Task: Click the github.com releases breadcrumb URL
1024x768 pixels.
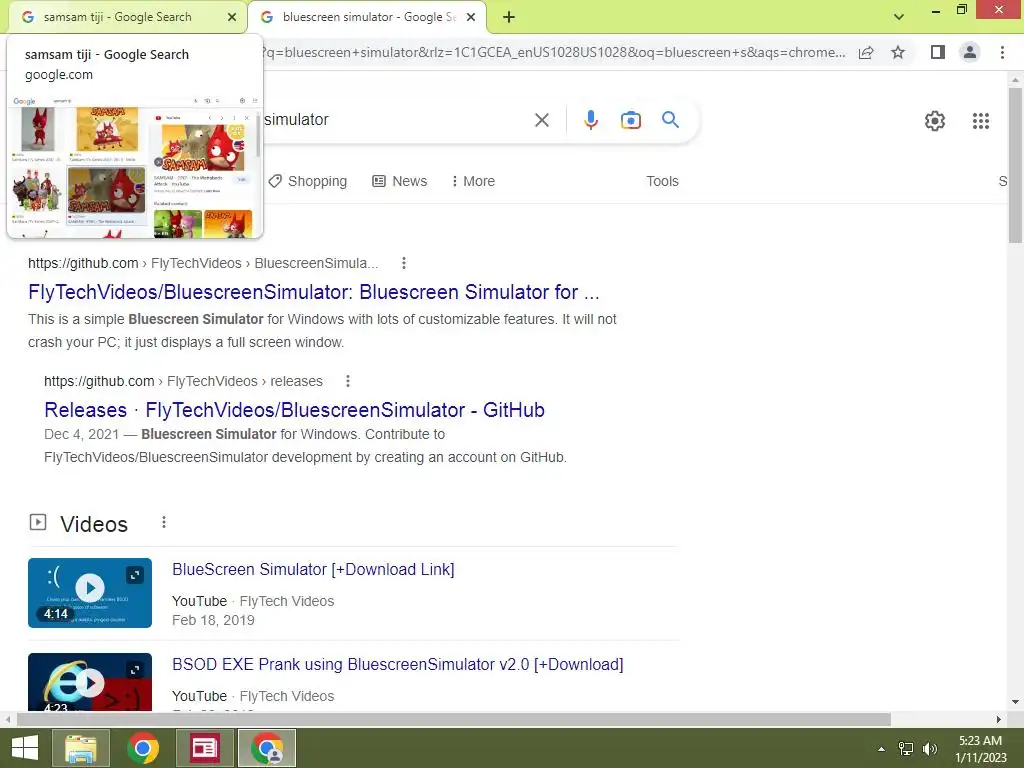Action: click(183, 381)
